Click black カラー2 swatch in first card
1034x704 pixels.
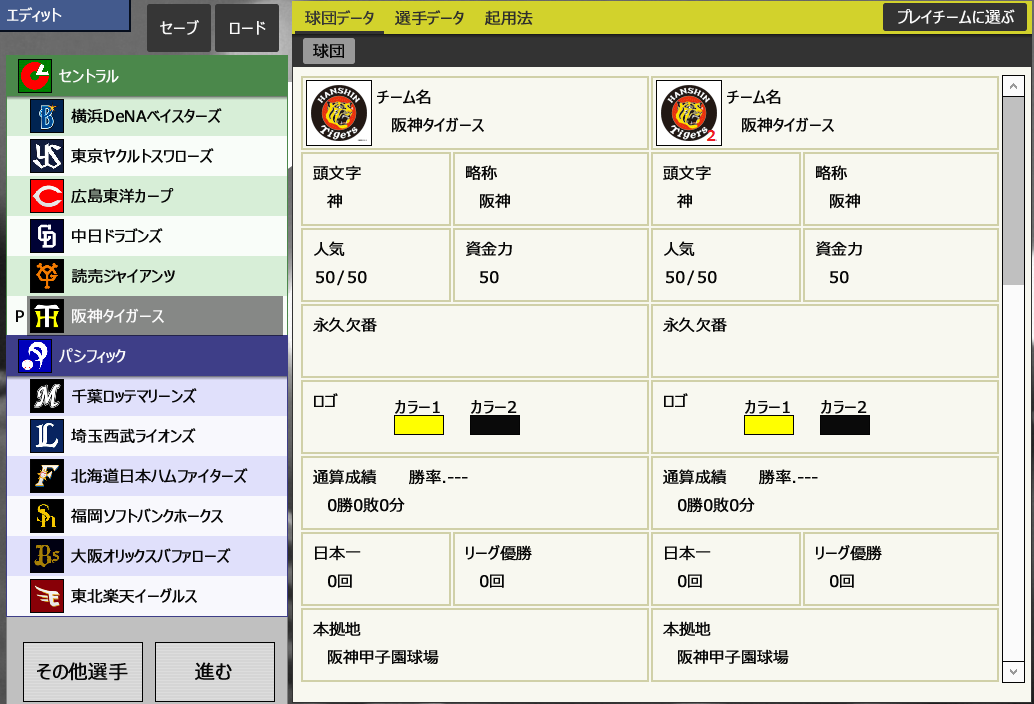[x=495, y=425]
